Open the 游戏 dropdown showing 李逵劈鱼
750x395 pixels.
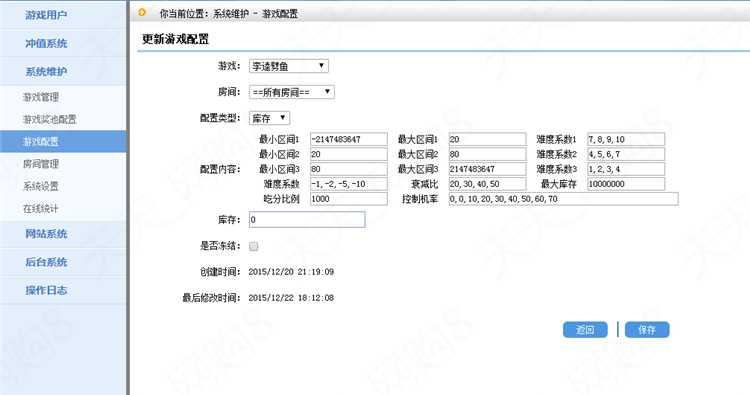point(289,66)
